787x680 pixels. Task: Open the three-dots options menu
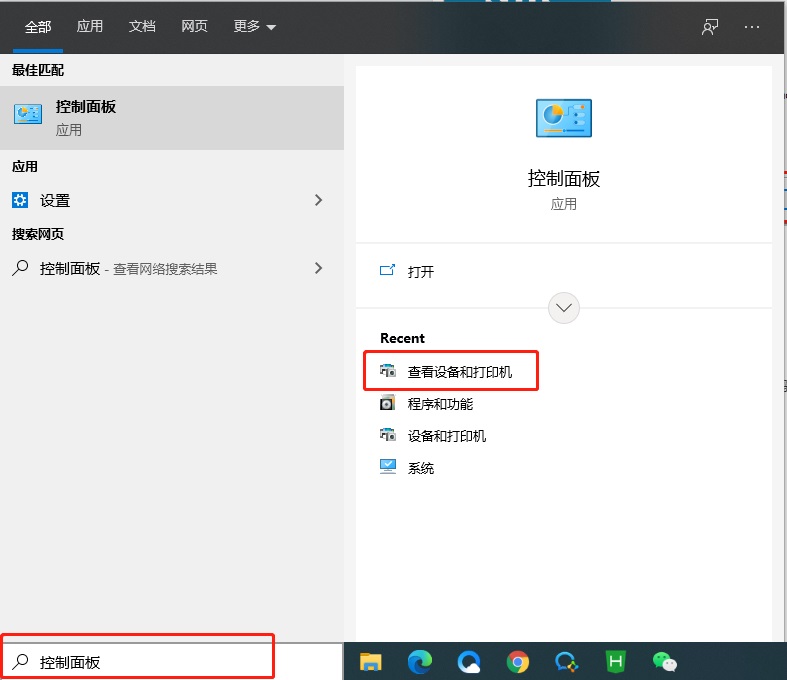click(x=752, y=27)
